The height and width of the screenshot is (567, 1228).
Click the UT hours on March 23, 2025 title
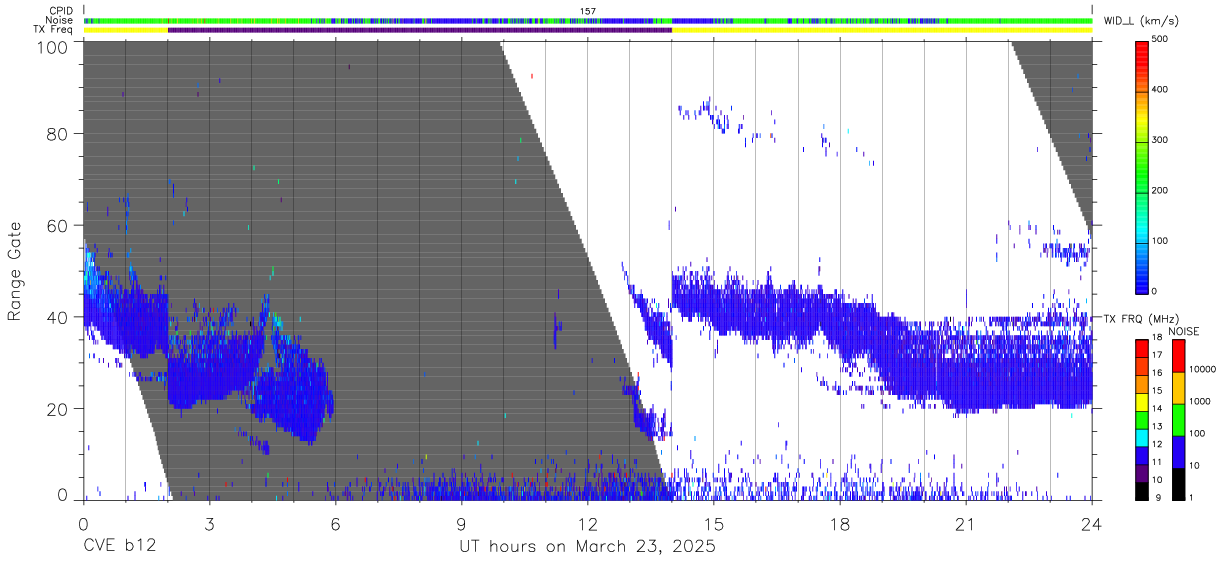pyautogui.click(x=587, y=547)
